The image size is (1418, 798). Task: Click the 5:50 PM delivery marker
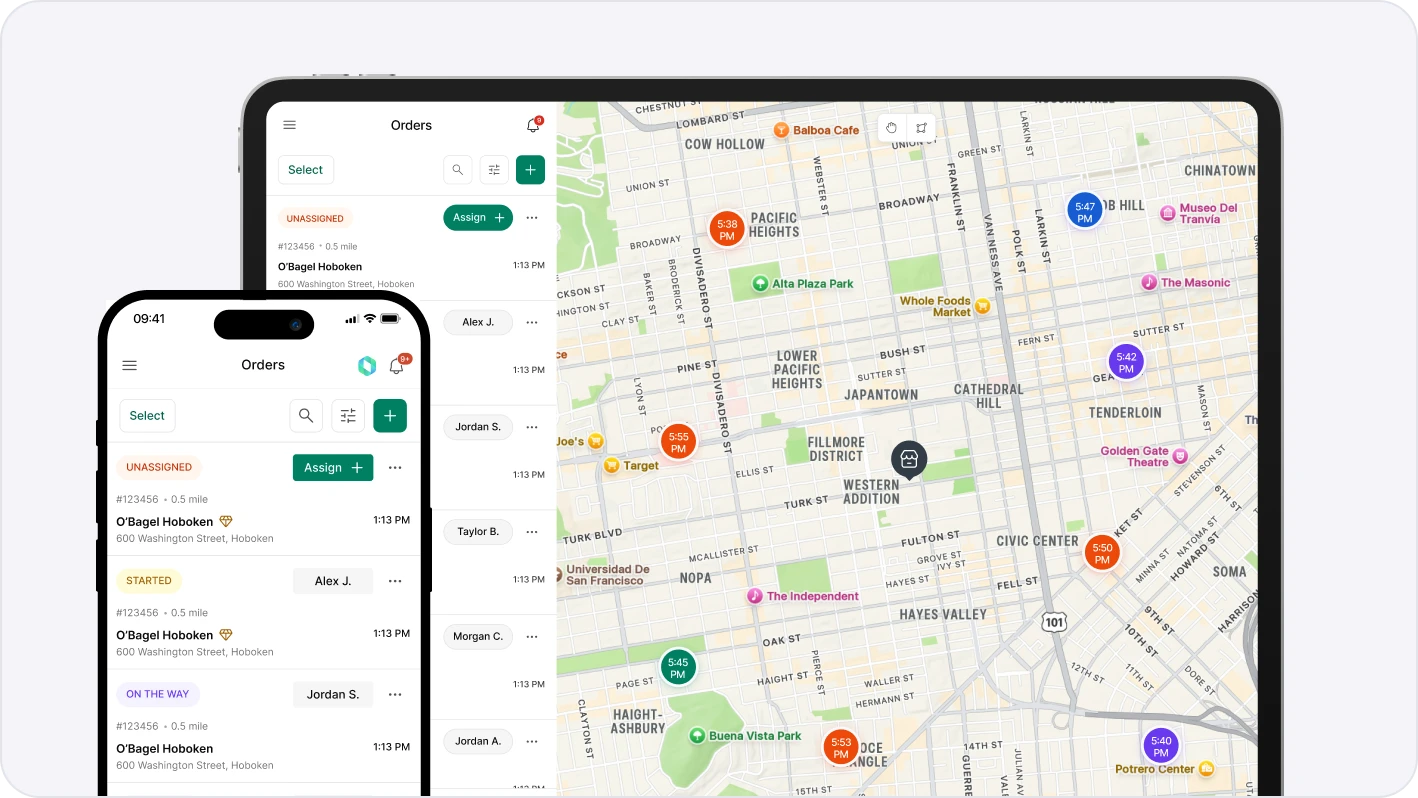(x=1102, y=553)
